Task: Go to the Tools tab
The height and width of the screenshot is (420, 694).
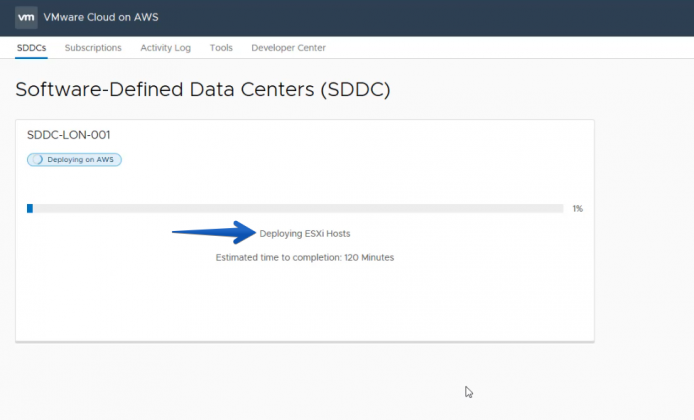Action: pyautogui.click(x=221, y=48)
